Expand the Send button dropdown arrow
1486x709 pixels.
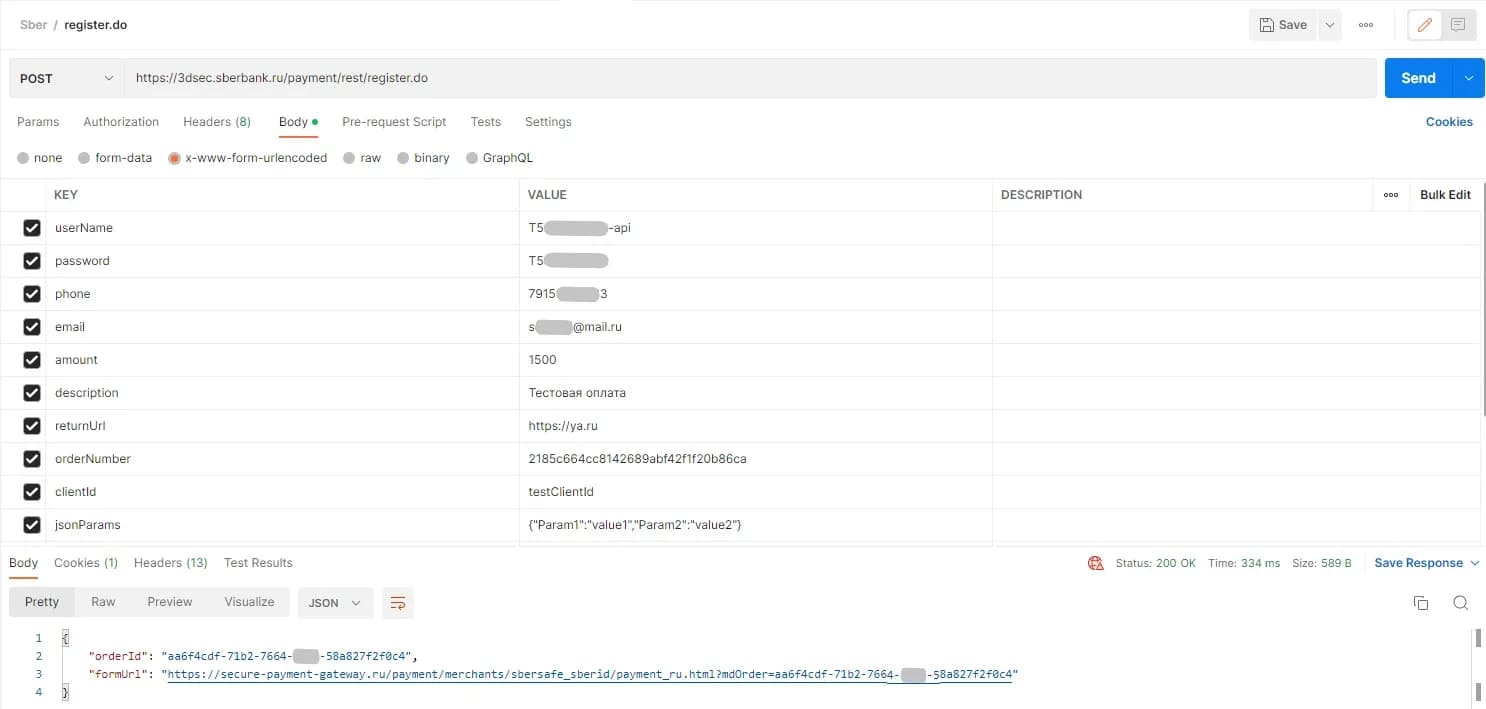click(x=1468, y=78)
